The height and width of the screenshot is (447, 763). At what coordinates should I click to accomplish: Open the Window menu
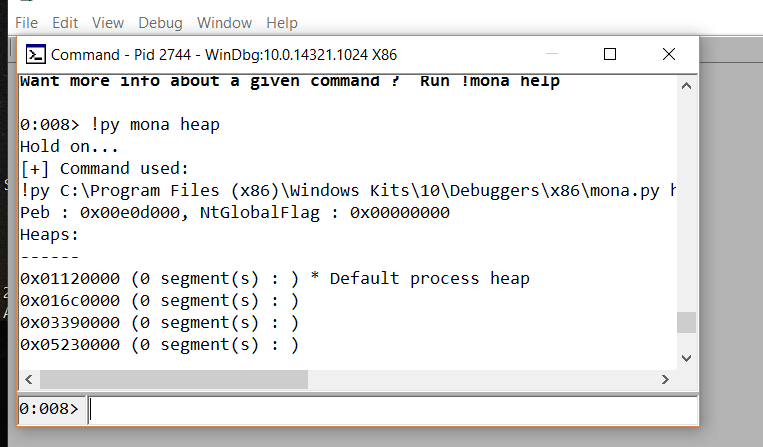224,22
